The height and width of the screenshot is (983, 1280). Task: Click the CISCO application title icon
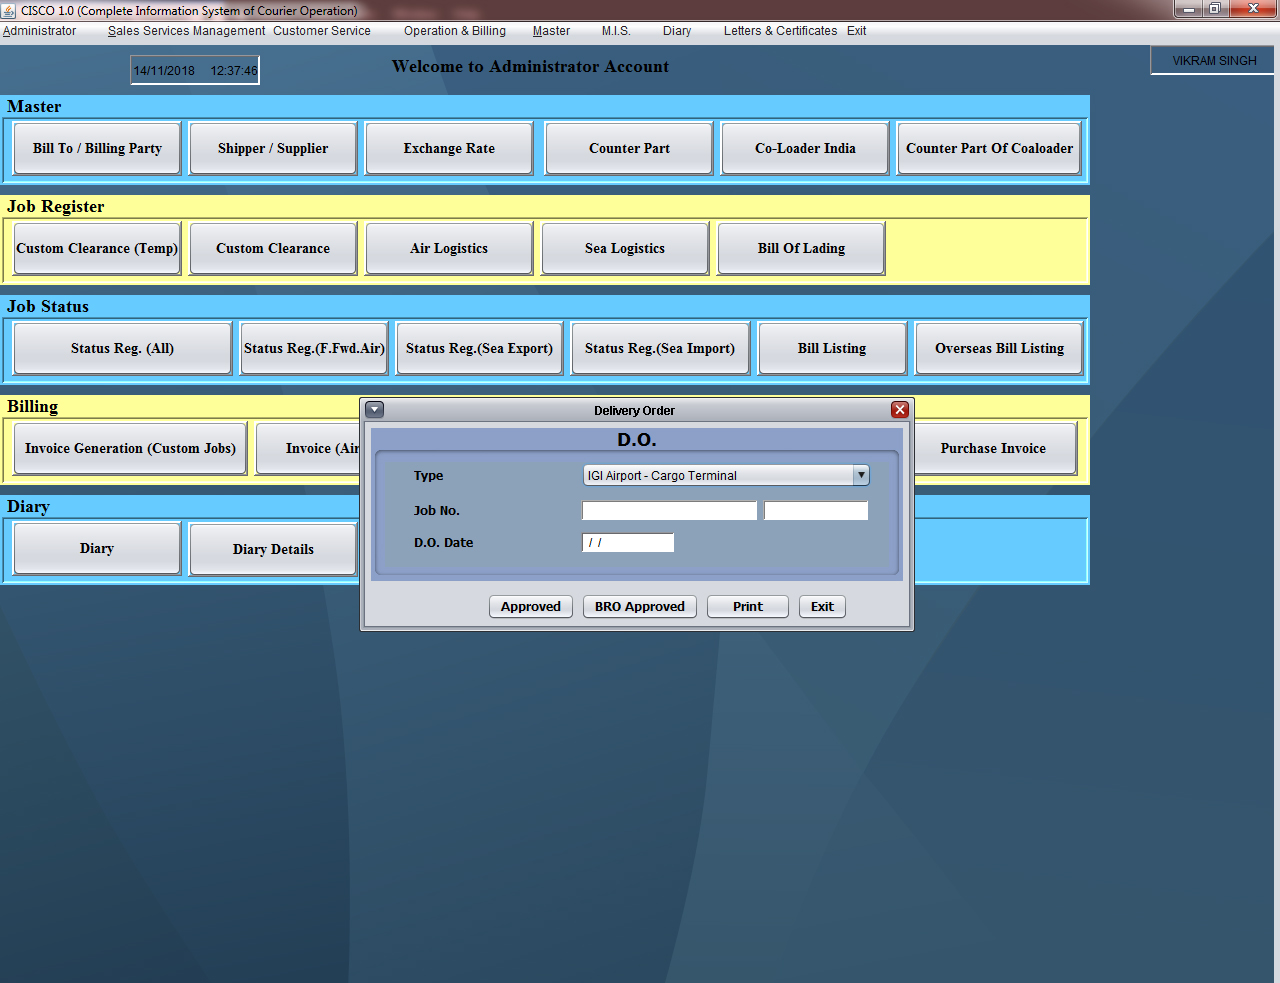point(9,10)
